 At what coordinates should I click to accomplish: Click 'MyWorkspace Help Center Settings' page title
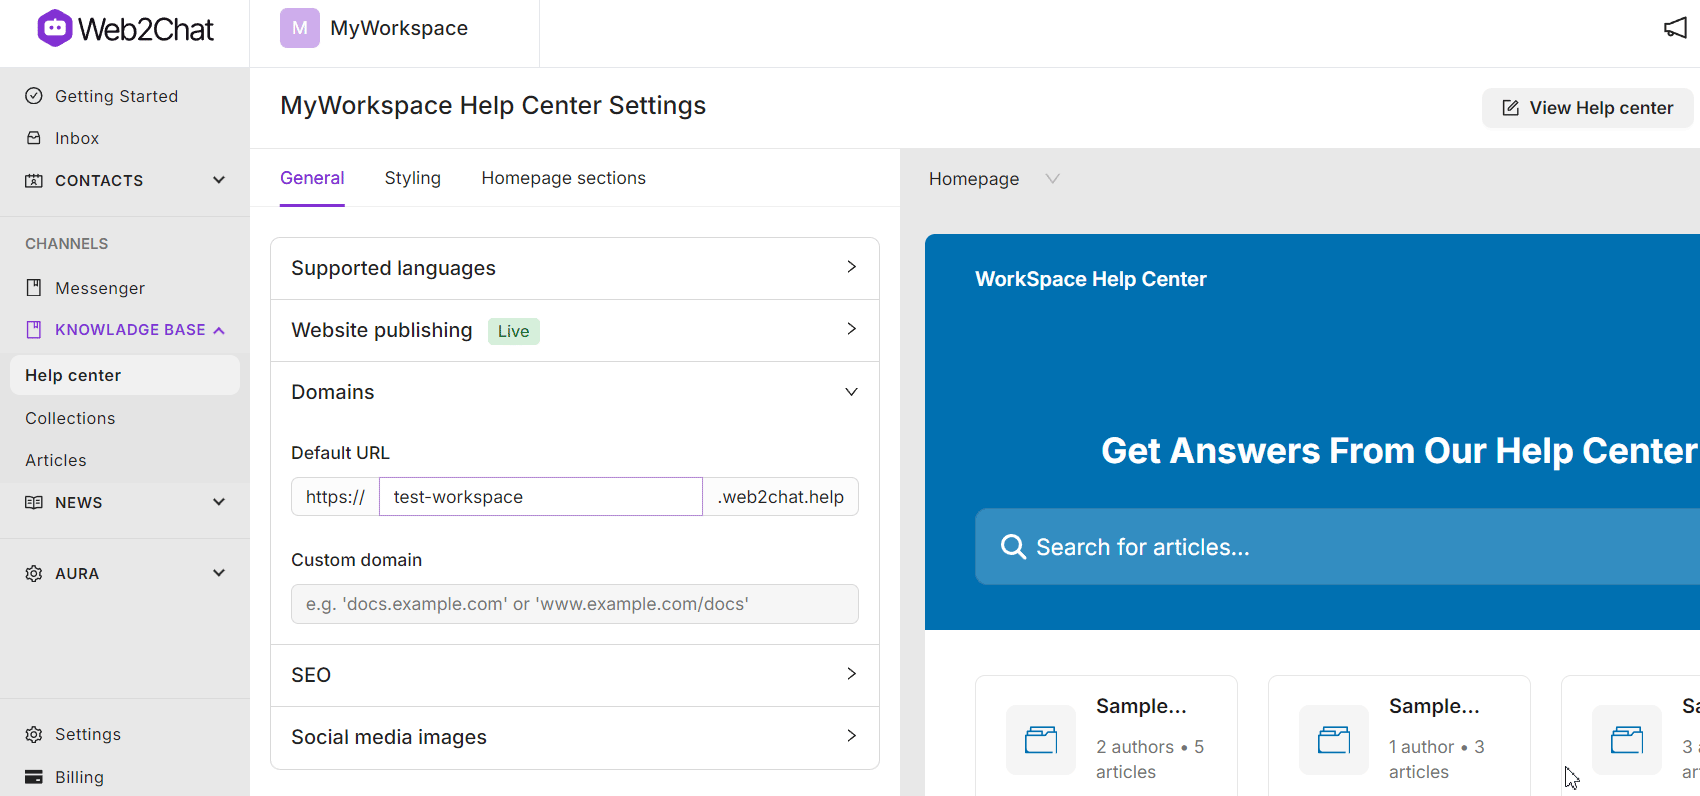coord(493,105)
